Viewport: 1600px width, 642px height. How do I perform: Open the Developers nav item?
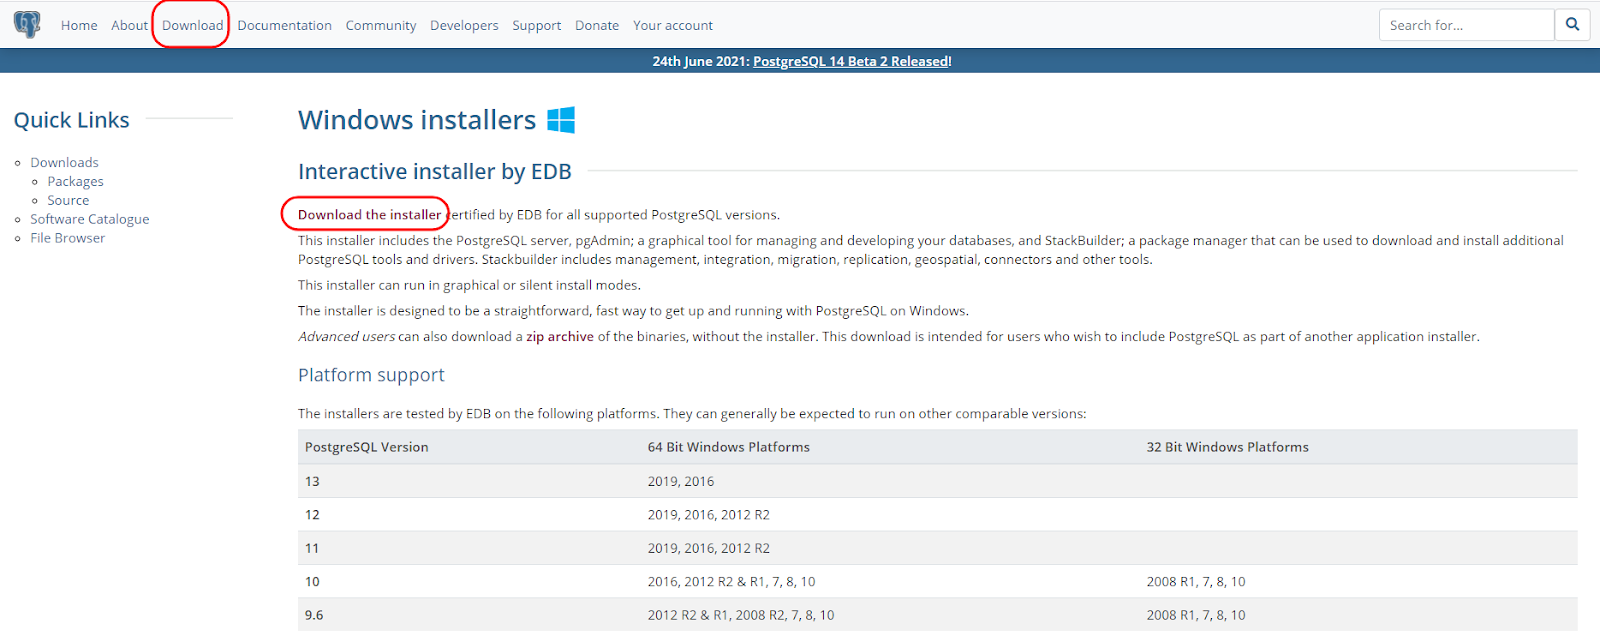464,25
